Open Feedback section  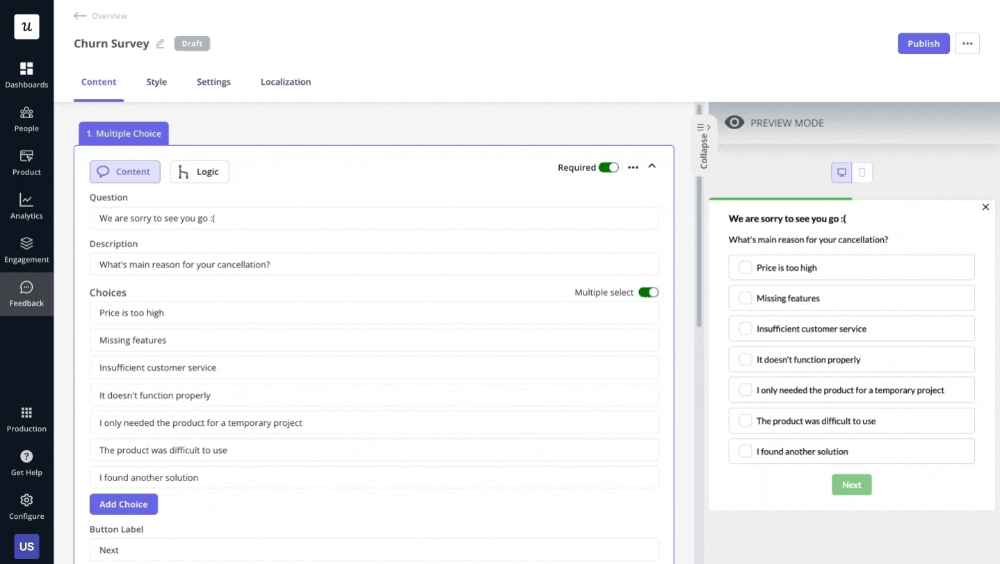pos(26,293)
